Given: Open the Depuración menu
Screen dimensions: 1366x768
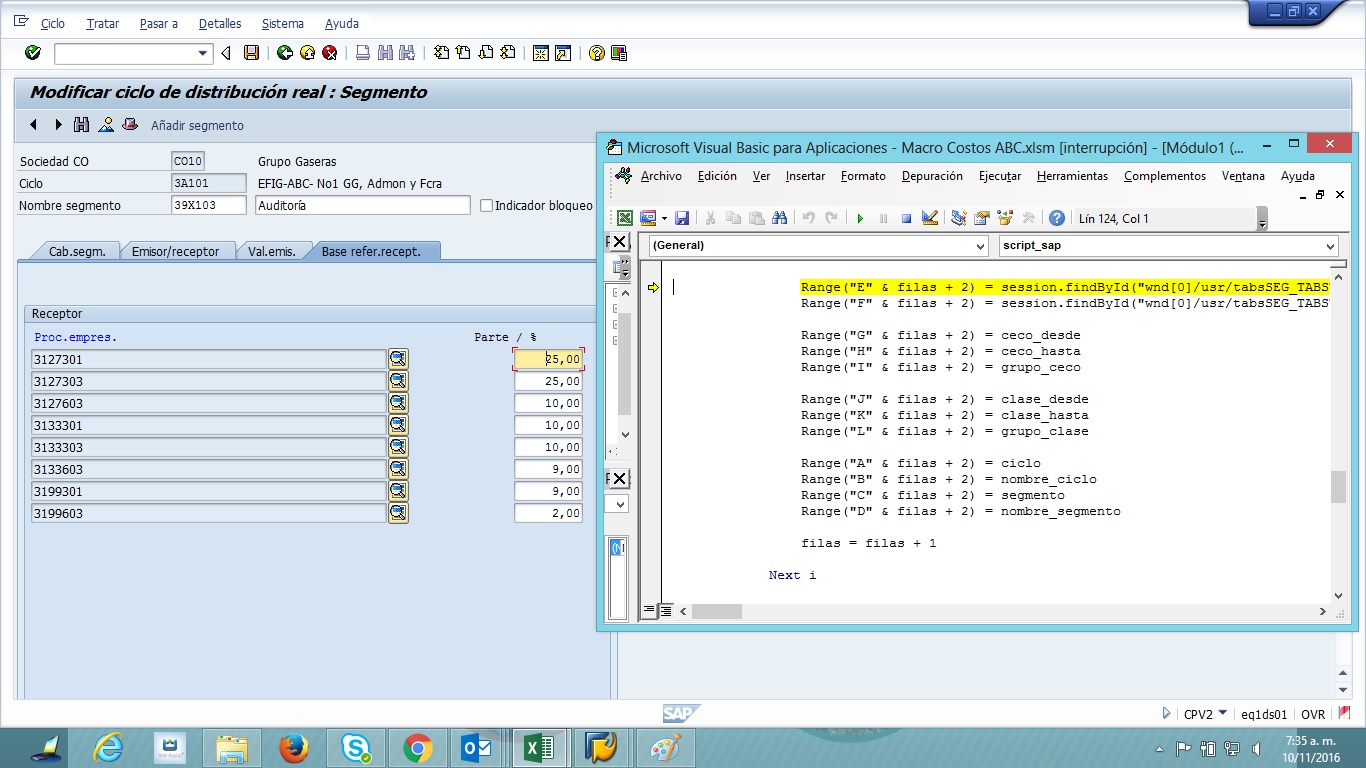Looking at the screenshot, I should click(x=931, y=176).
